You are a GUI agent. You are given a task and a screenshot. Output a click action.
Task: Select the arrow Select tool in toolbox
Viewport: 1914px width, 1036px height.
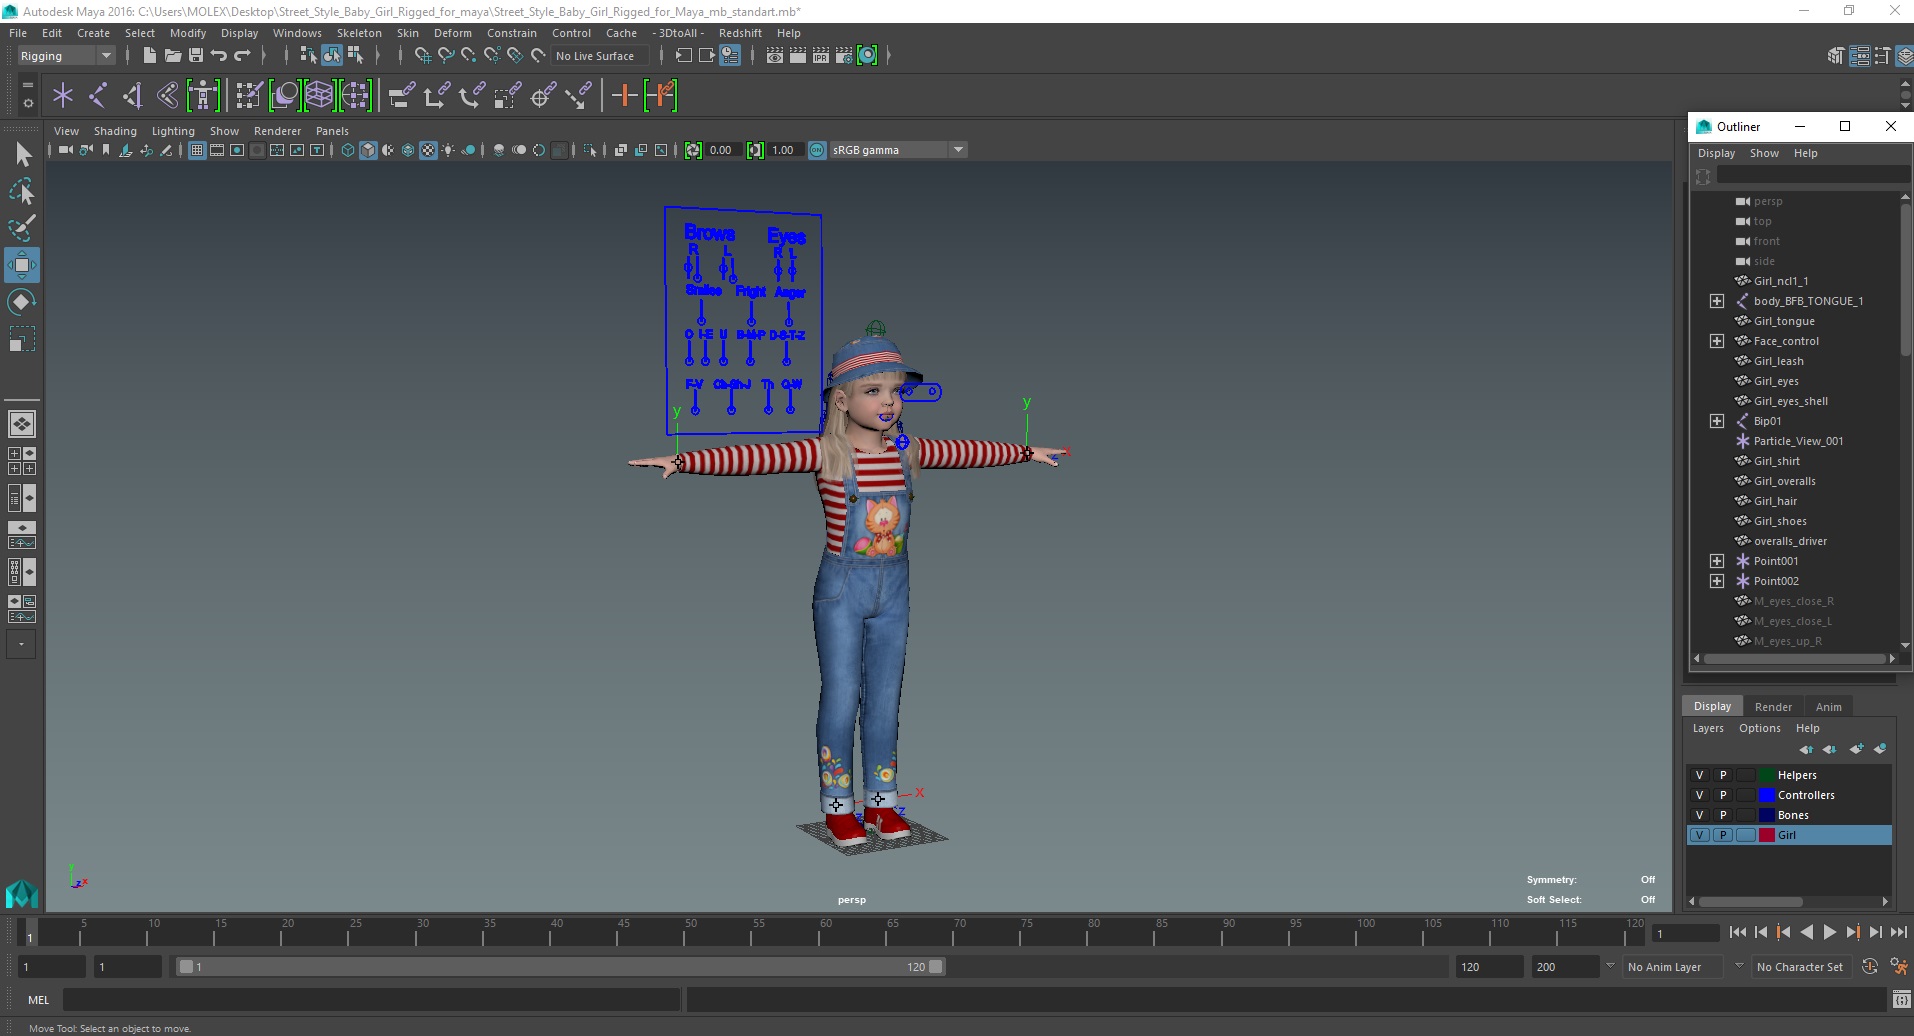(23, 153)
